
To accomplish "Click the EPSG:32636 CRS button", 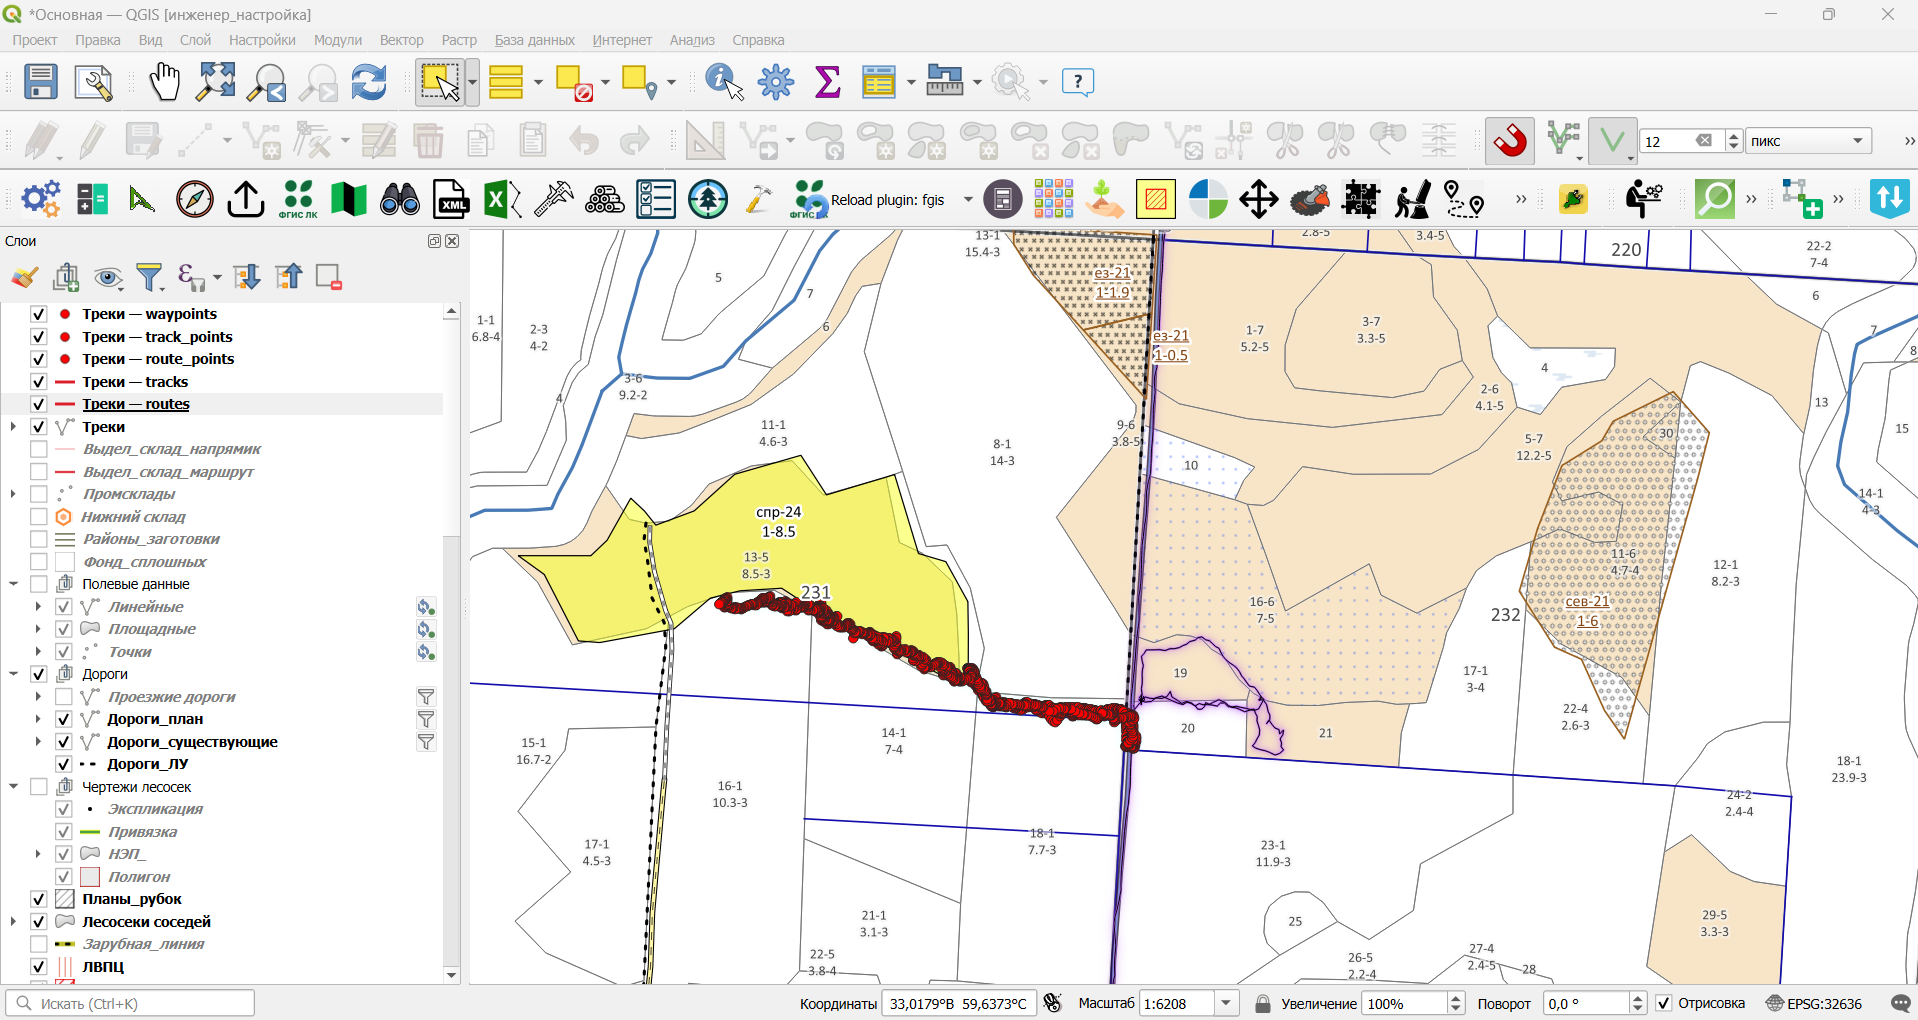I will pos(1815,1003).
